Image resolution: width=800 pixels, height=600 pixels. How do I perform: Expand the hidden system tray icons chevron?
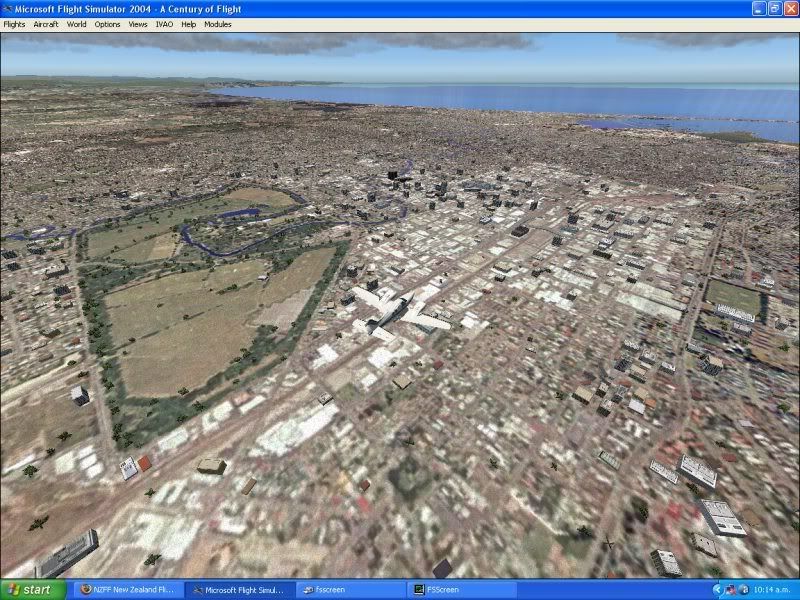pyautogui.click(x=718, y=589)
